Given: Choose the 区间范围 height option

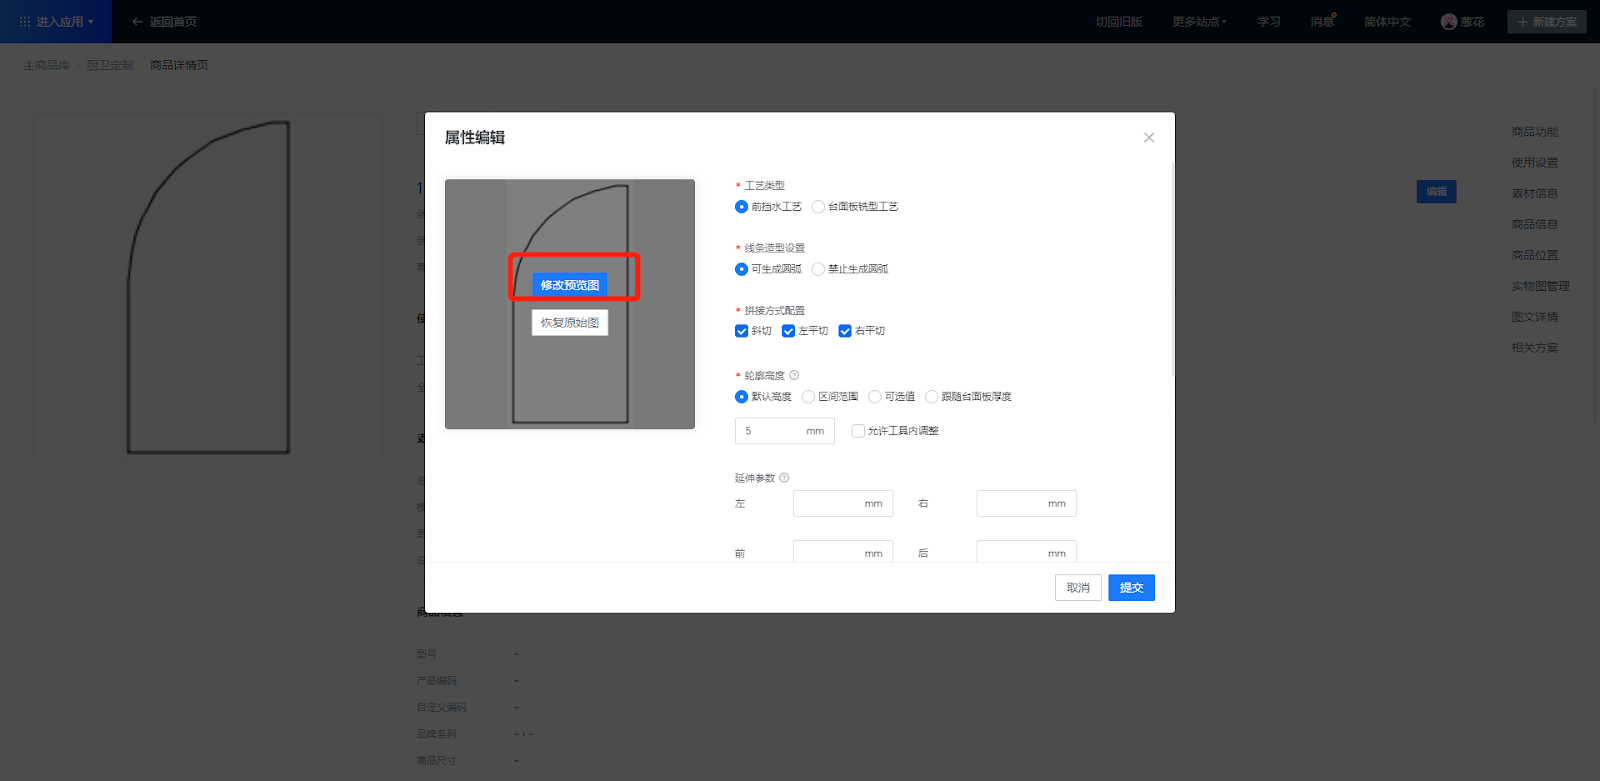Looking at the screenshot, I should pyautogui.click(x=808, y=397).
